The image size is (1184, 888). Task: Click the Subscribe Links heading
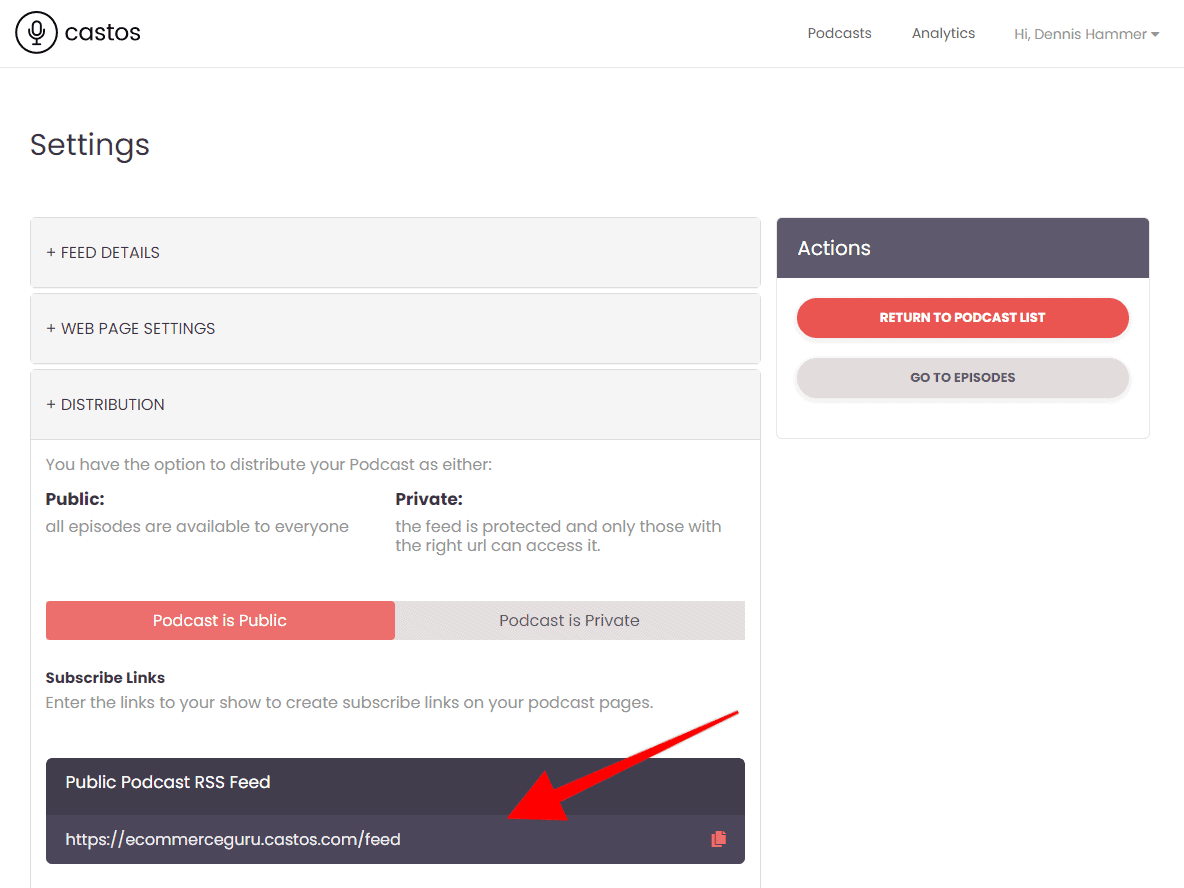click(105, 677)
